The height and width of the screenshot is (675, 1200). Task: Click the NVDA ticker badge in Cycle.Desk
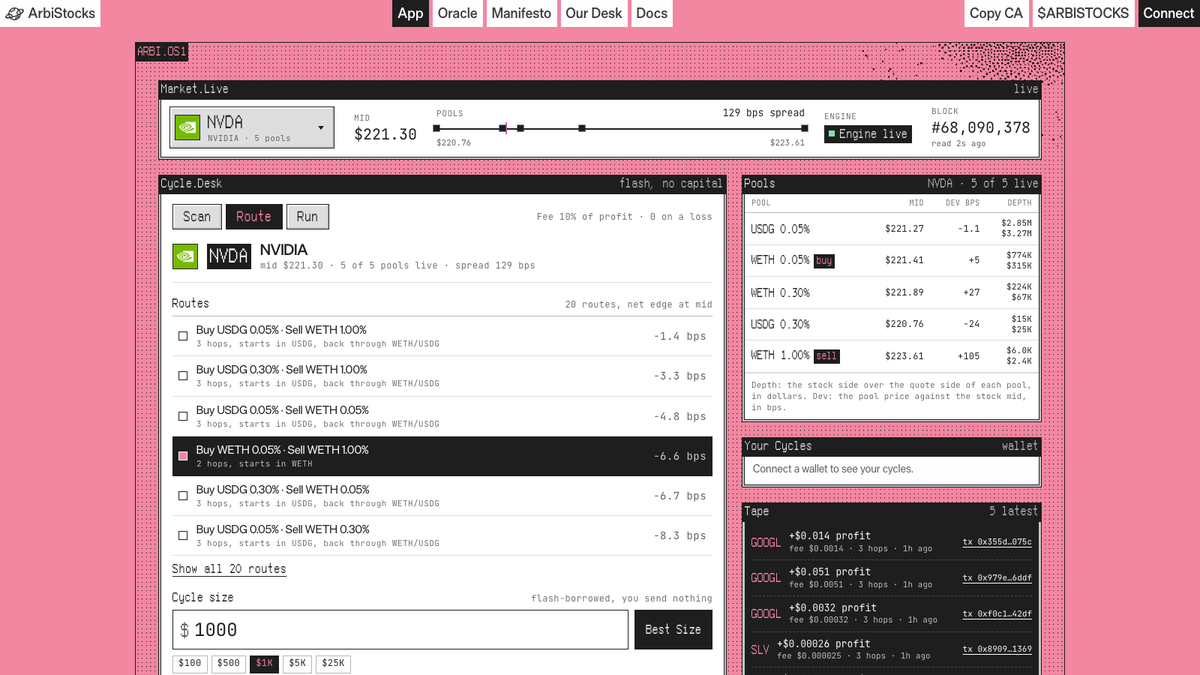click(228, 256)
